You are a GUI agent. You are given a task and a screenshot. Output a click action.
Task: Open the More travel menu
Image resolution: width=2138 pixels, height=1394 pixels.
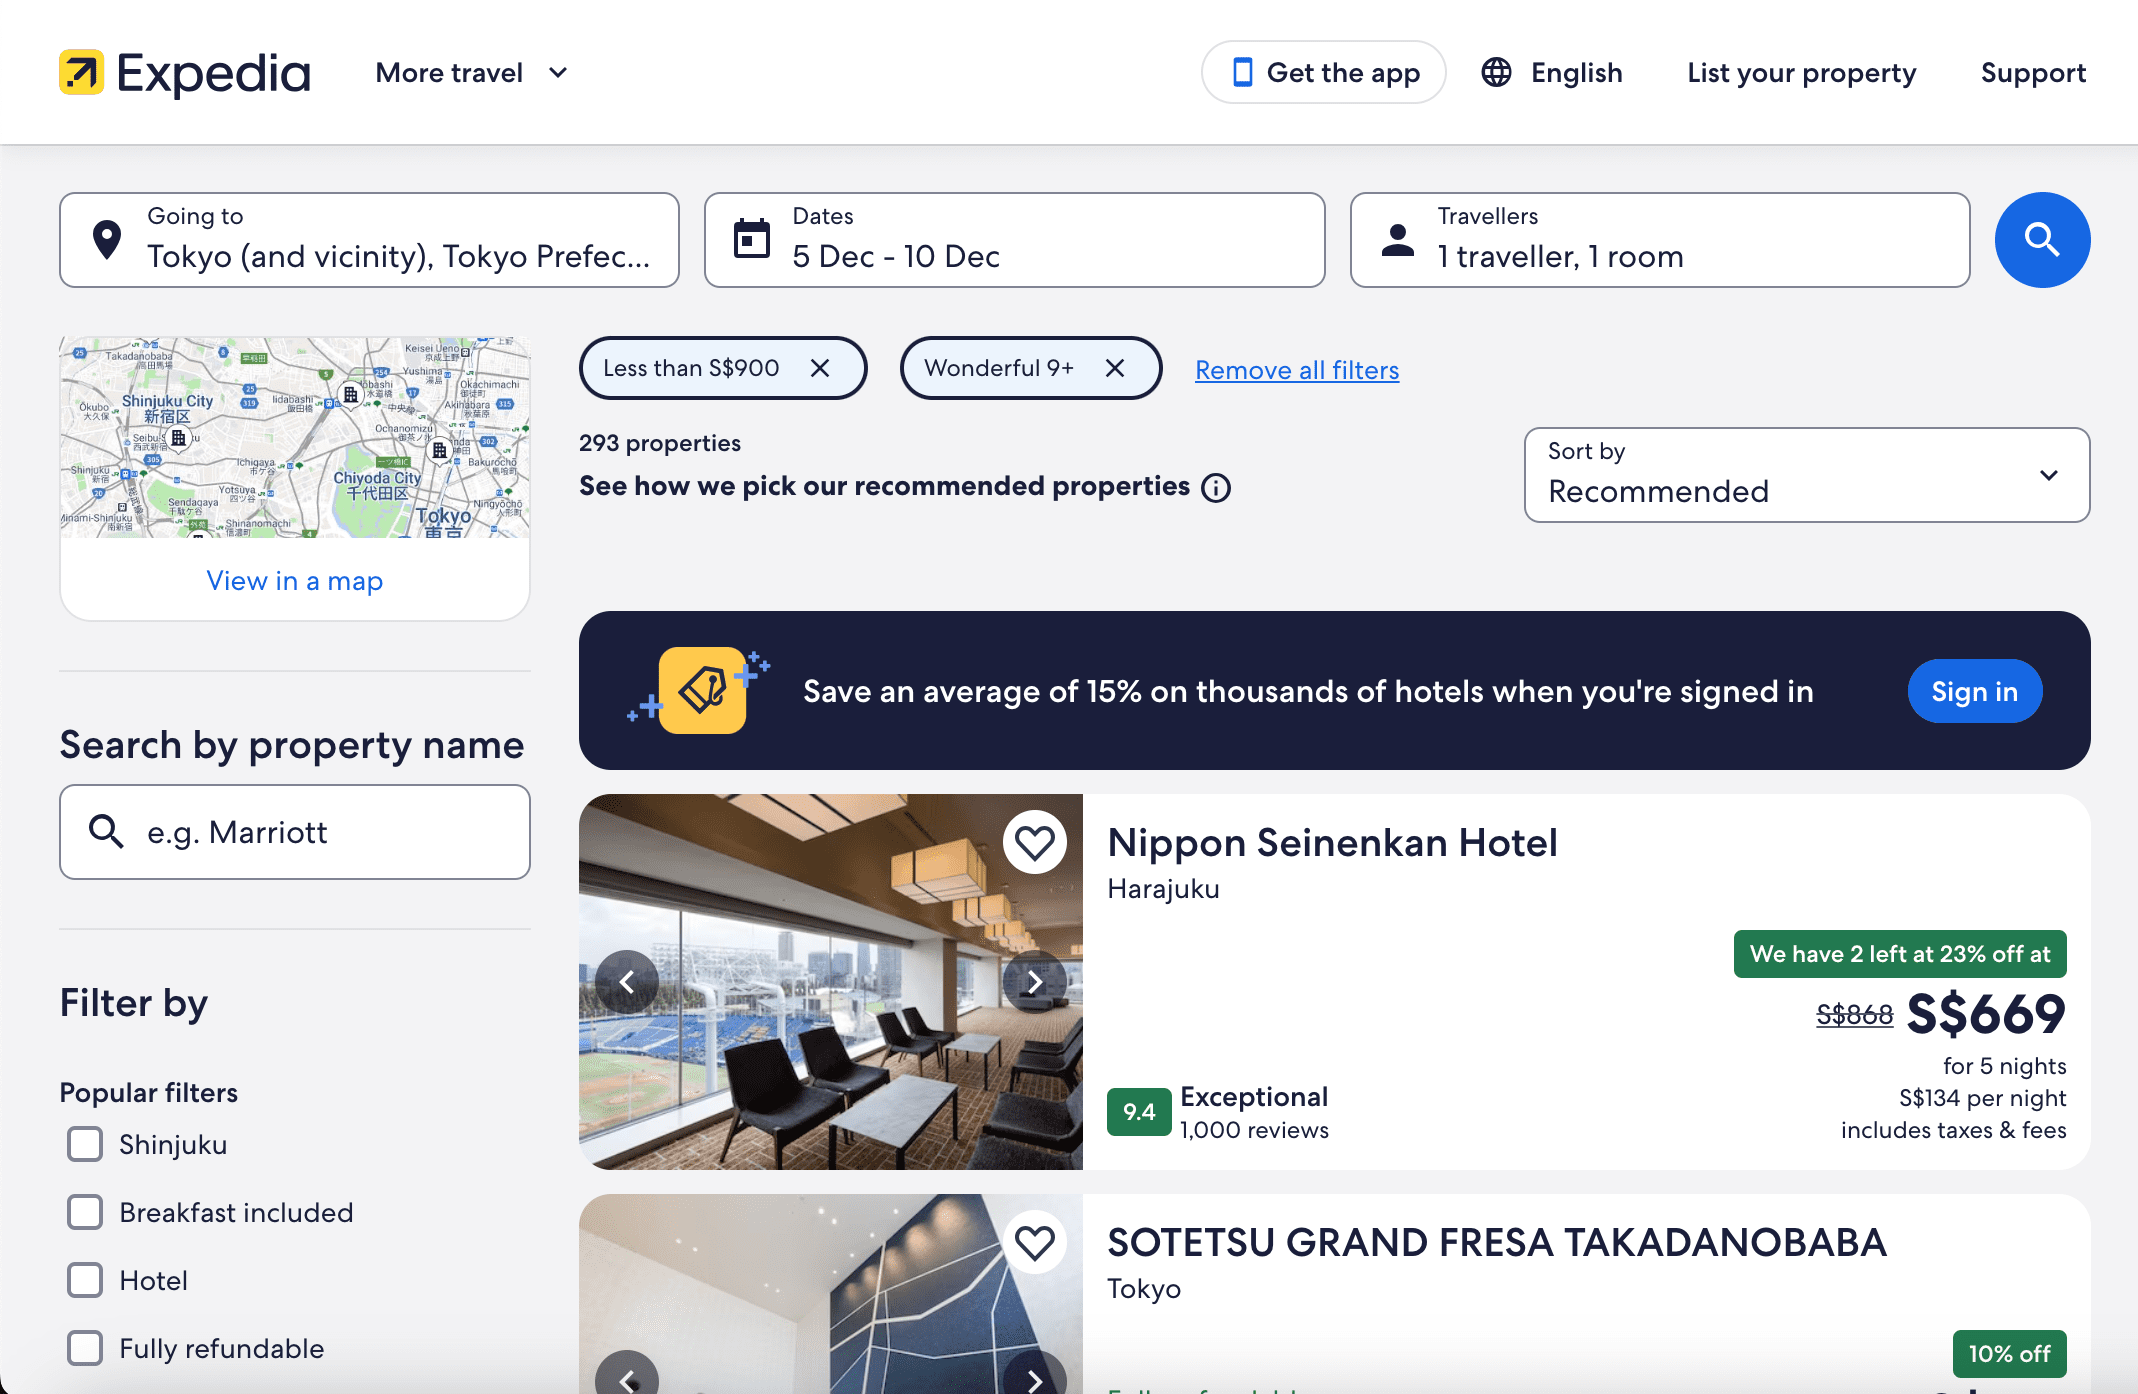click(x=471, y=73)
